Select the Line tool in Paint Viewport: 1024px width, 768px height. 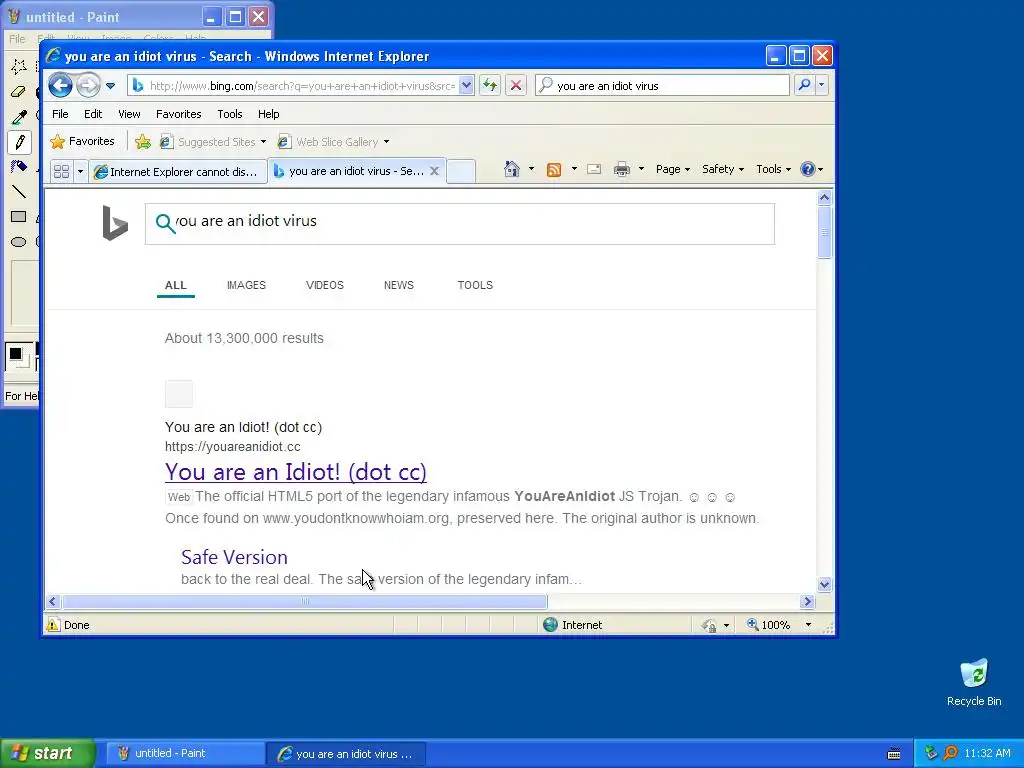click(19, 191)
